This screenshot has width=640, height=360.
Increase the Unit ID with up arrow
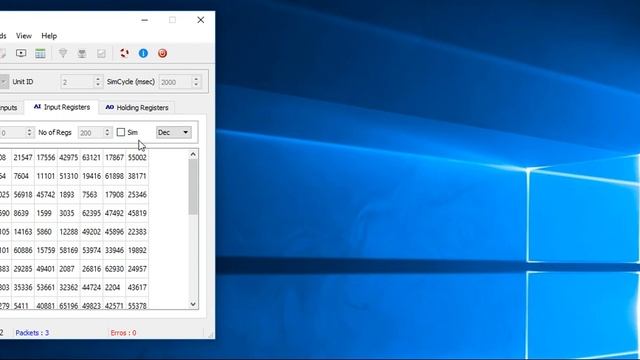[98, 79]
